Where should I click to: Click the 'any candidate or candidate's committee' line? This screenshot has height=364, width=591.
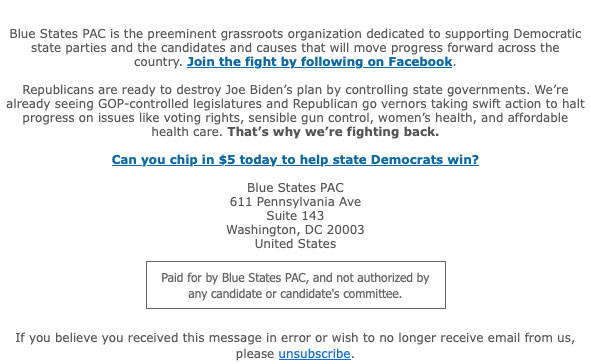295,294
